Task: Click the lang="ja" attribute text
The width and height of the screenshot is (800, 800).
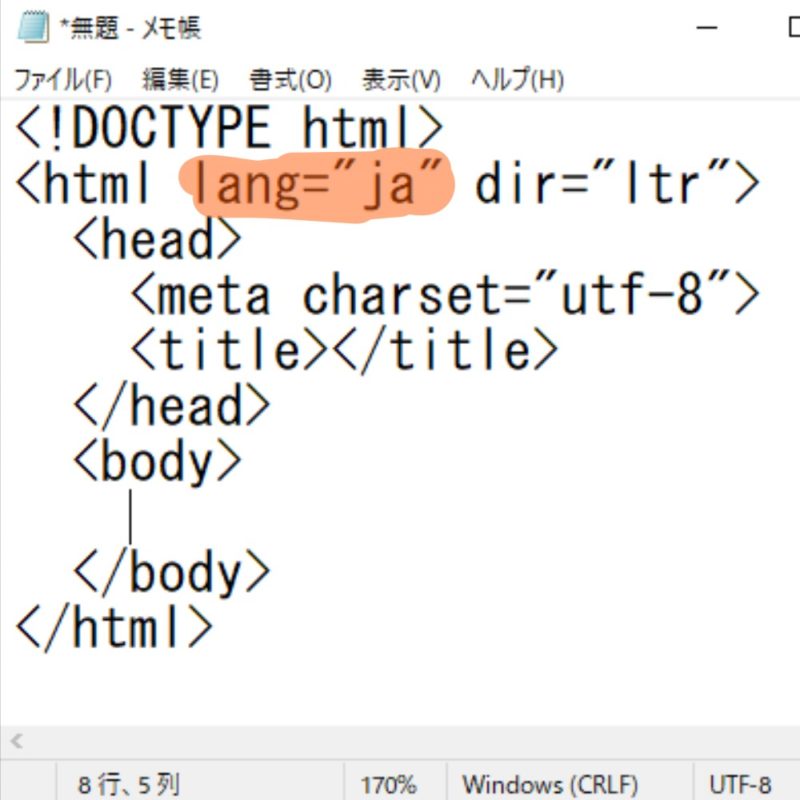Action: coord(318,184)
